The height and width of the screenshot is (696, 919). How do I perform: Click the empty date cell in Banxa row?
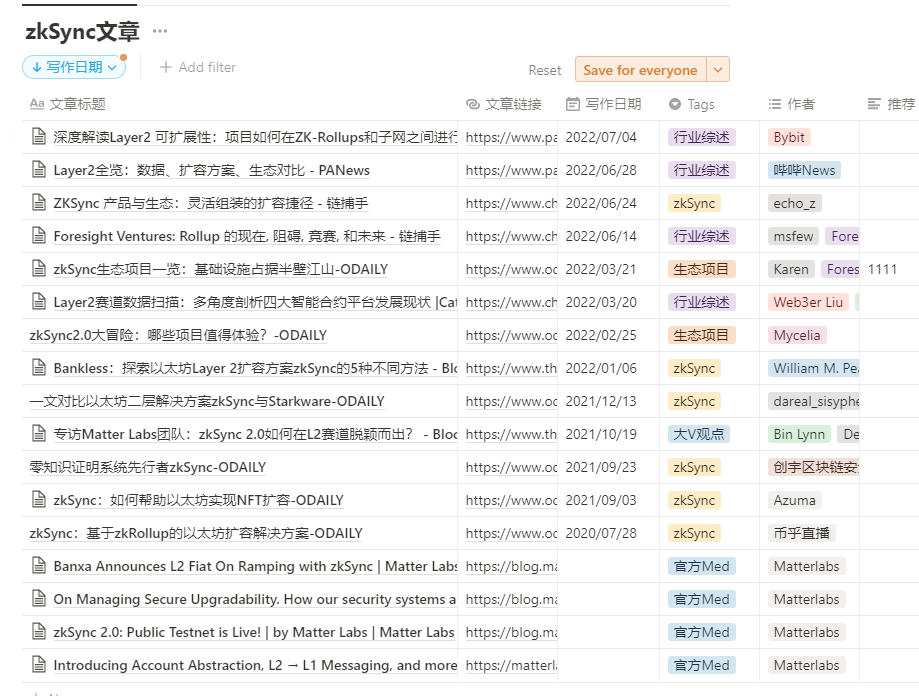click(608, 566)
